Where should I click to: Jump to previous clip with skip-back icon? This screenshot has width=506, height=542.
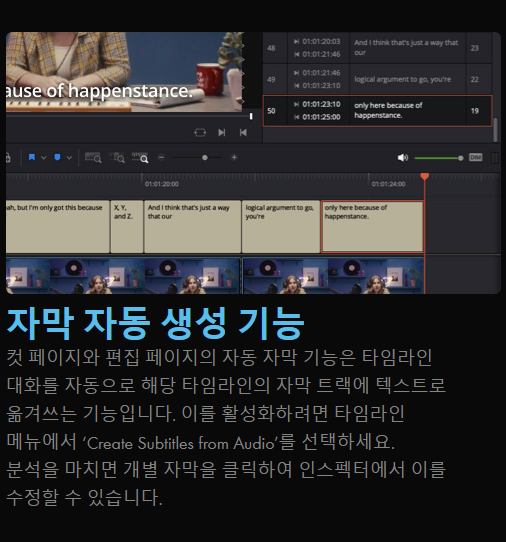pyautogui.click(x=243, y=133)
